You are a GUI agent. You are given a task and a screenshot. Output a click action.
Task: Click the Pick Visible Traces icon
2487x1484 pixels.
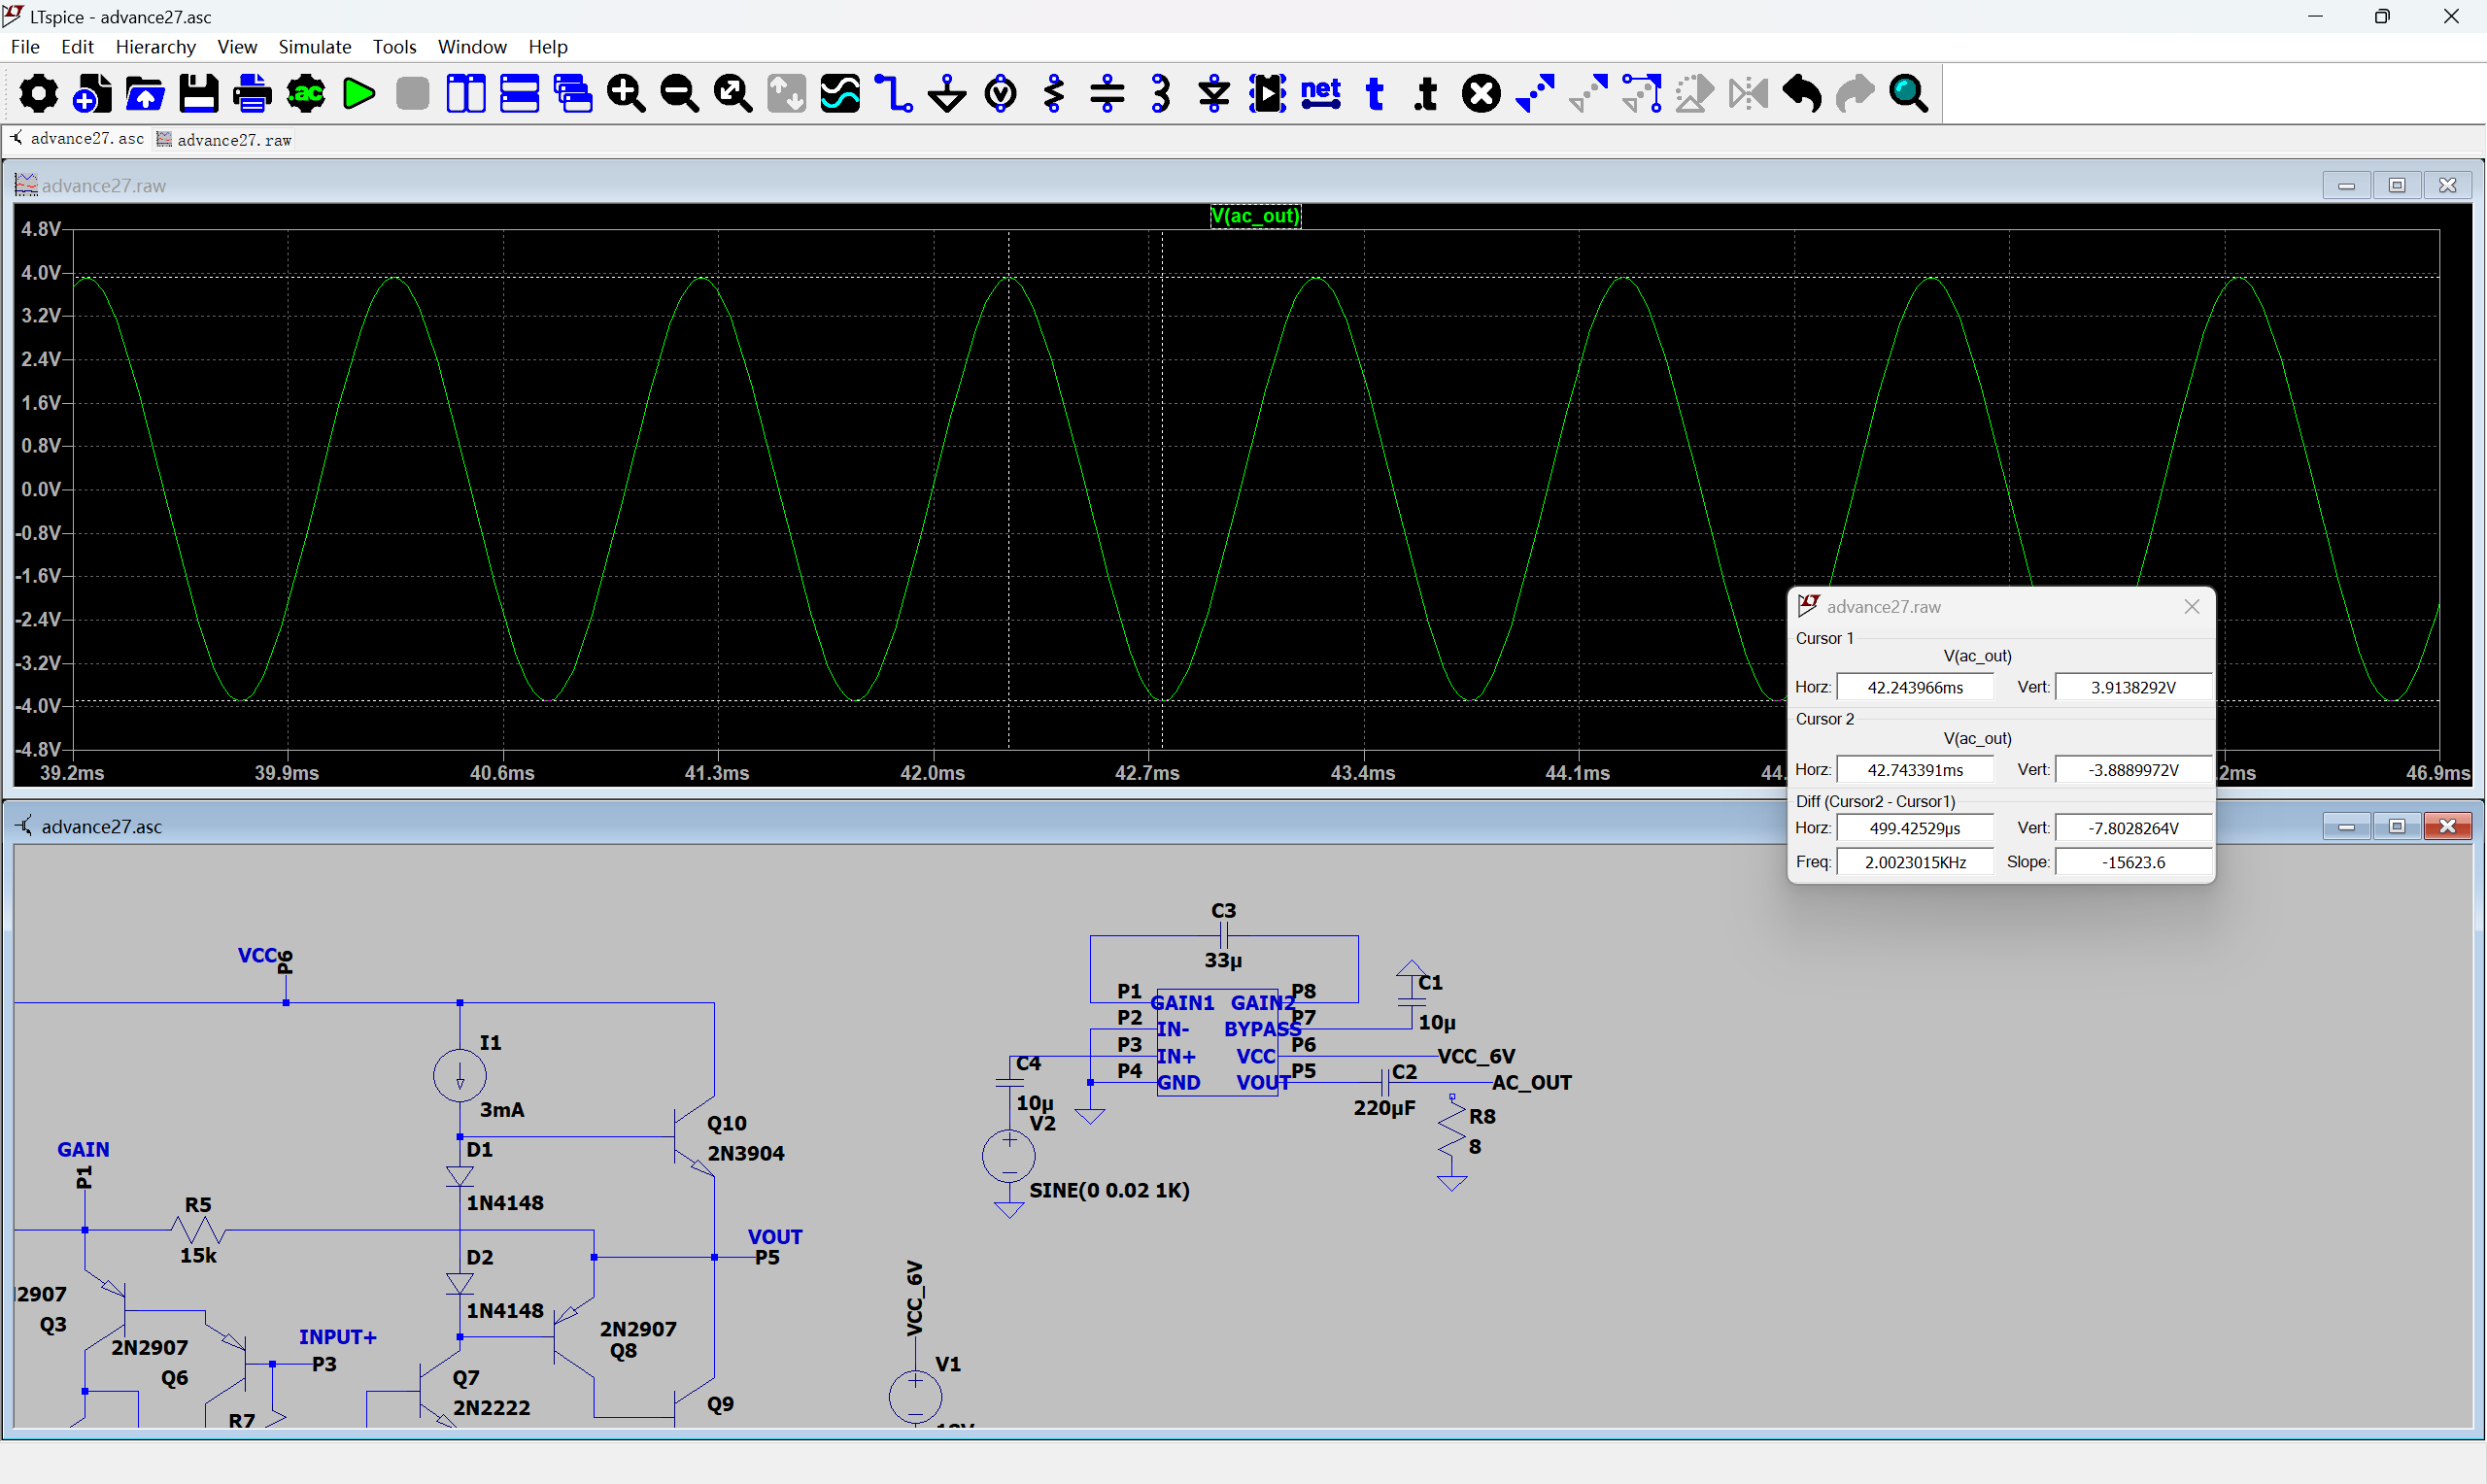click(x=840, y=94)
